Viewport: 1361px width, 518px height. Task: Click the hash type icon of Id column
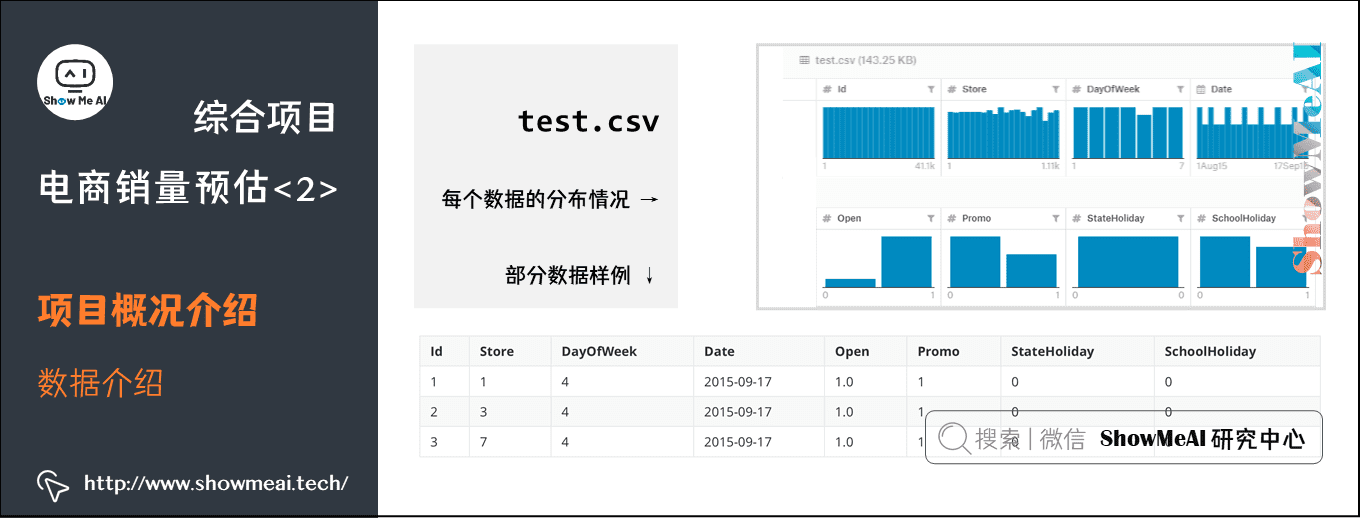tap(827, 89)
